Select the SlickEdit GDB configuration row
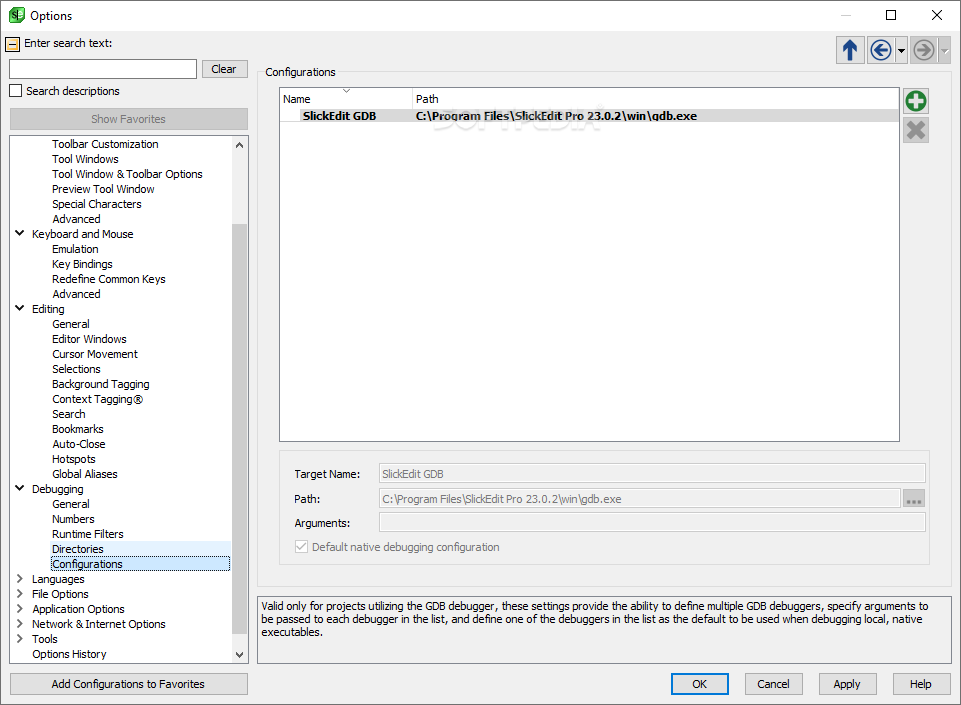 [589, 116]
